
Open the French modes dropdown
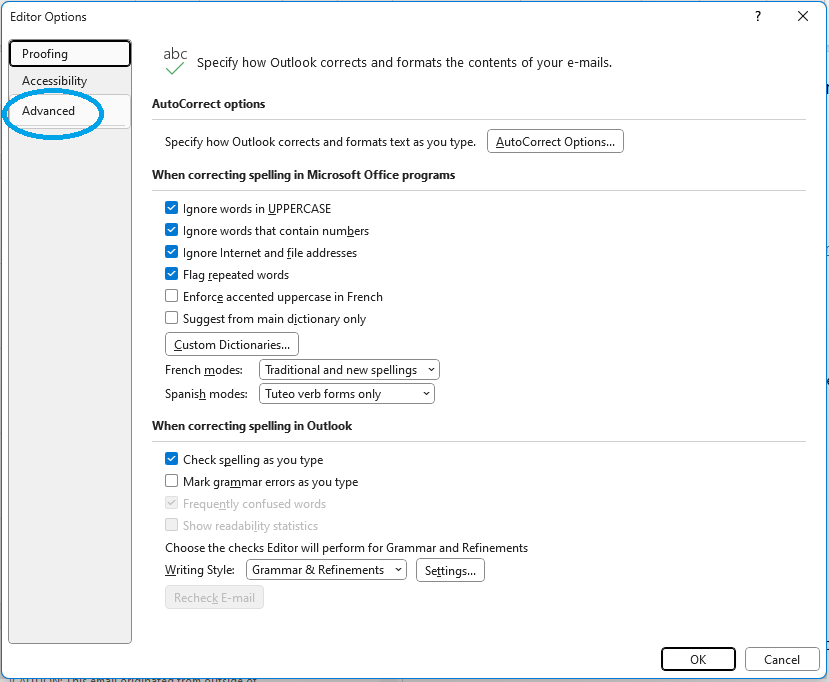(349, 370)
